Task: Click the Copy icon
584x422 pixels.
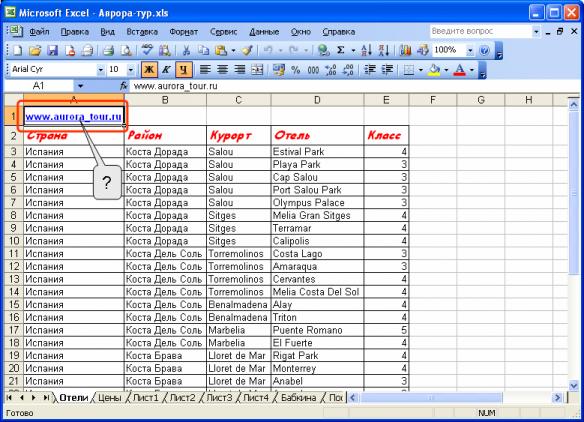Action: tap(203, 50)
